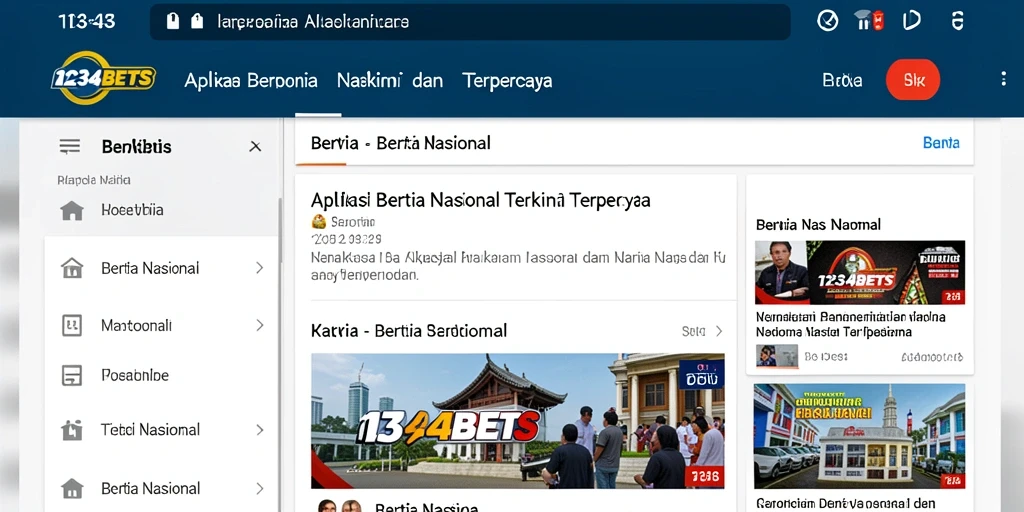Open the building thumbnail in right column

coord(859,436)
